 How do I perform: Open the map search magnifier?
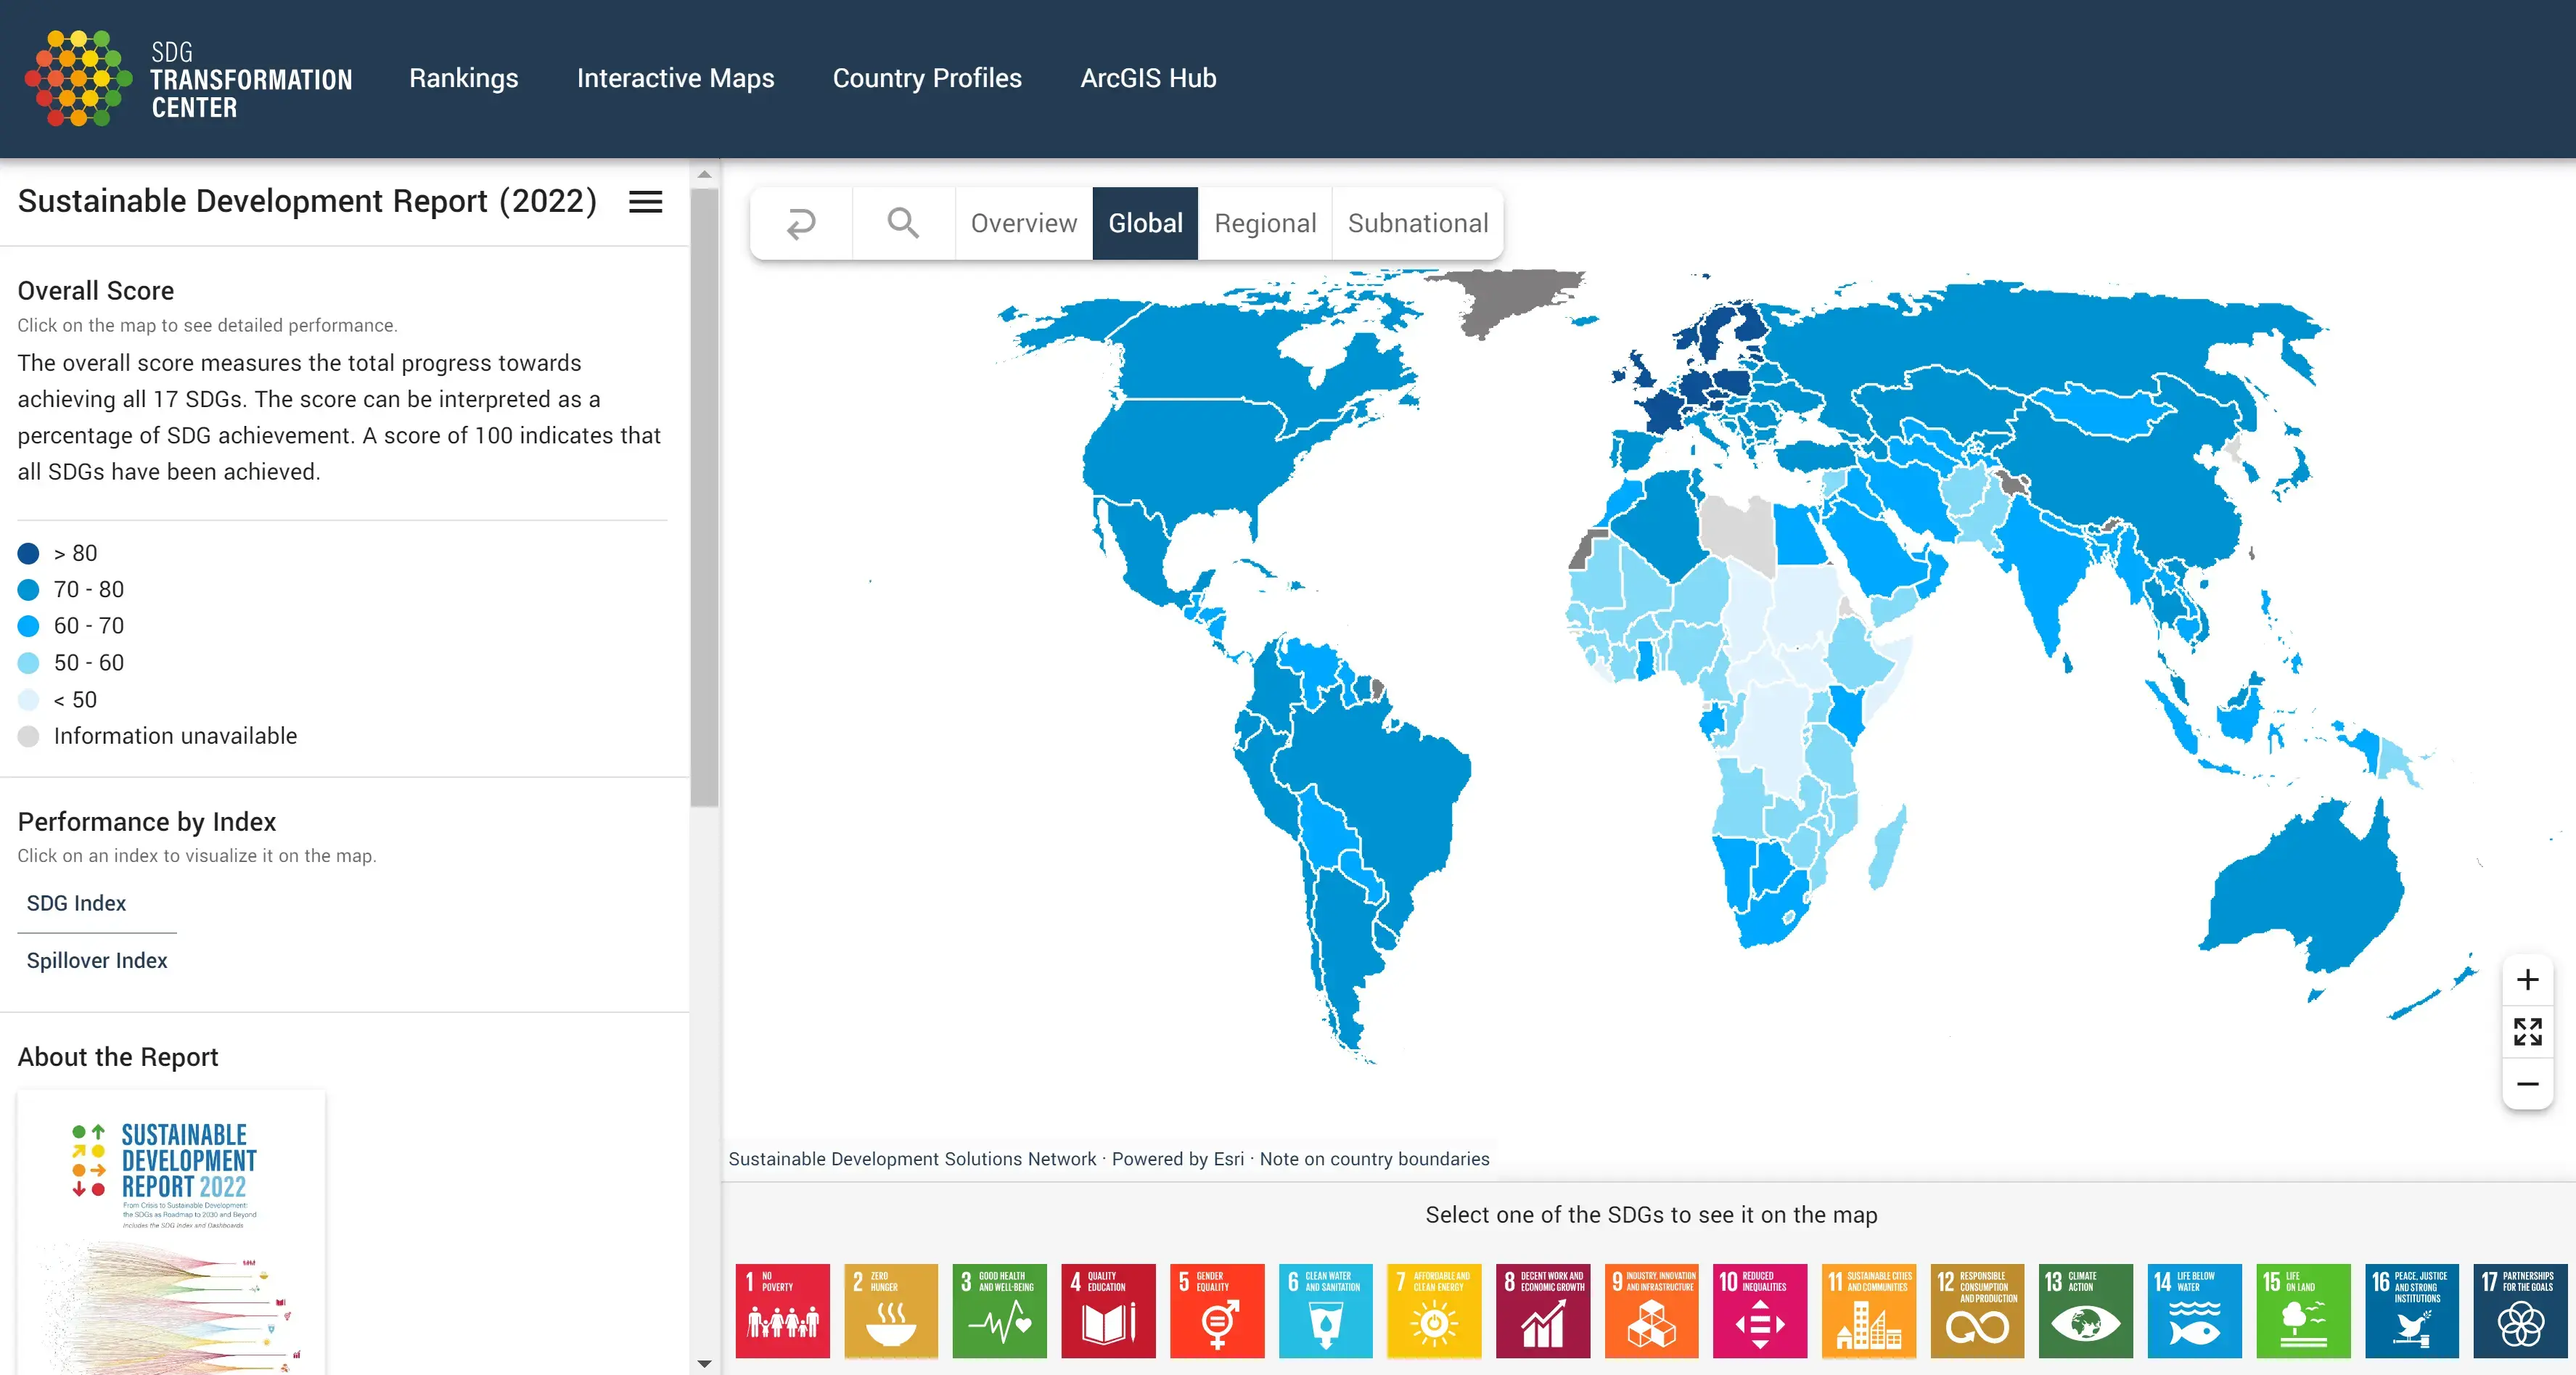click(903, 223)
